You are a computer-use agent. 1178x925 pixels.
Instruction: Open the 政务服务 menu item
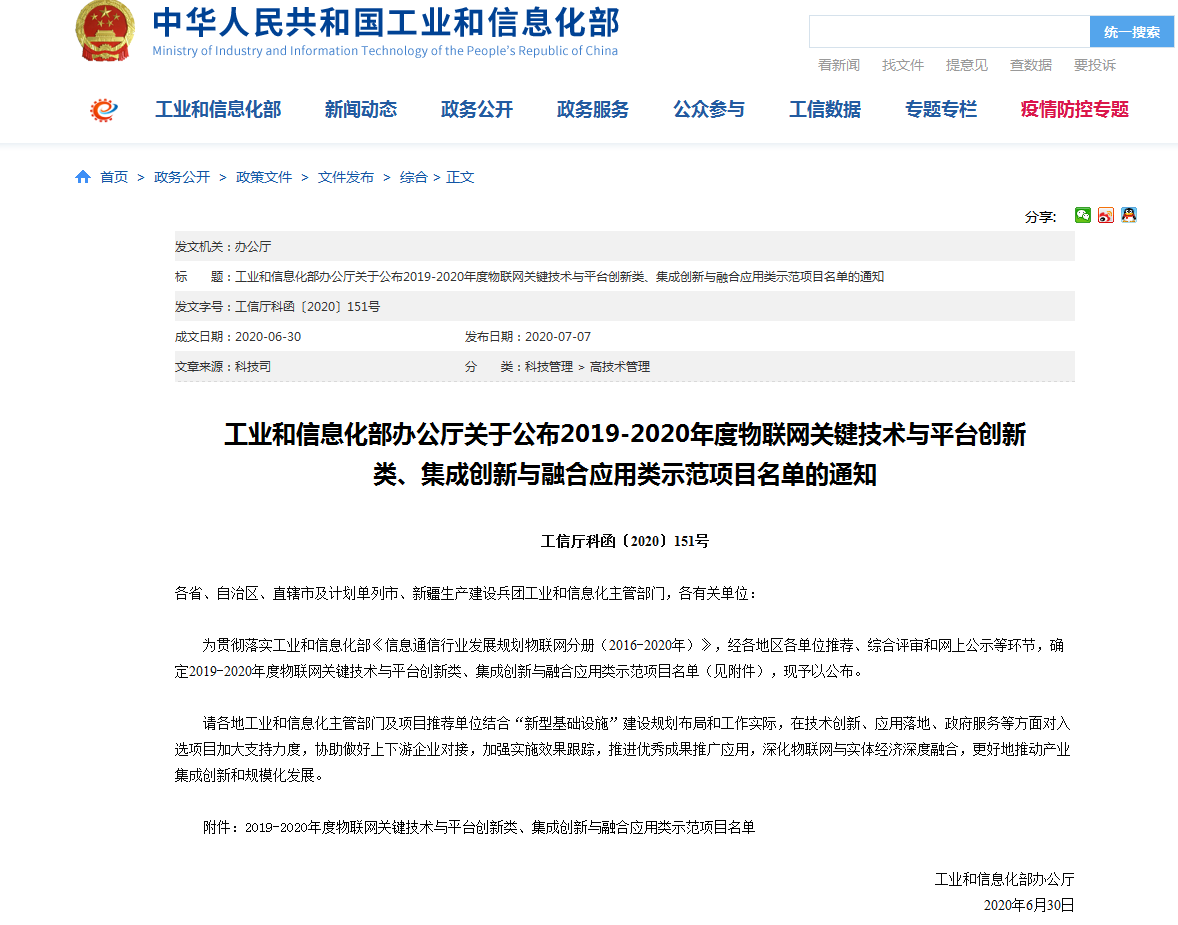click(593, 110)
